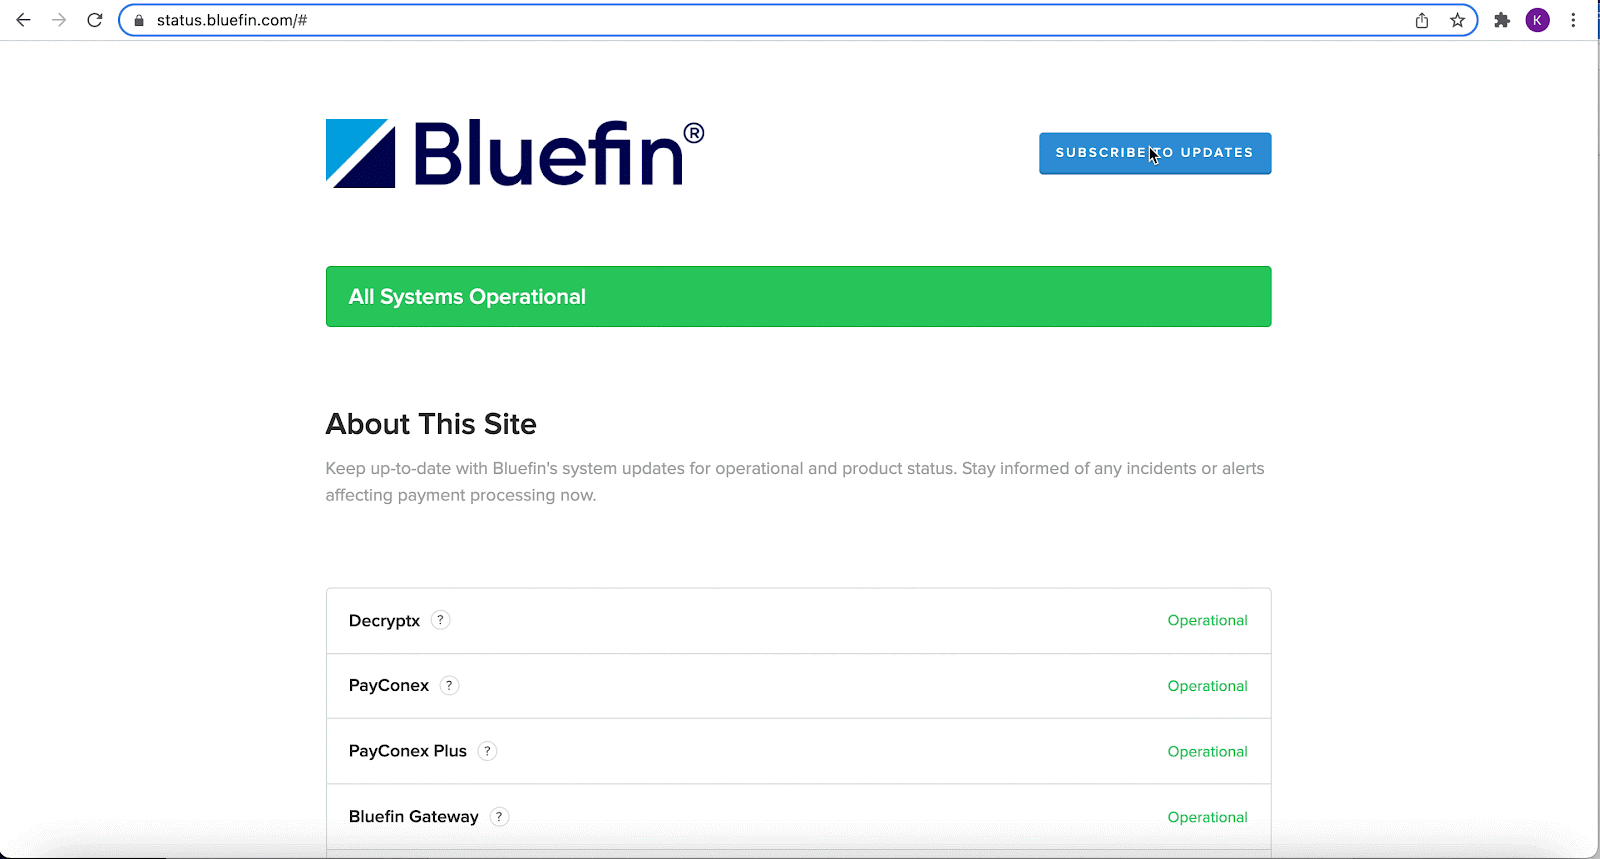This screenshot has height=859, width=1600.
Task: Click the PayConex component name
Action: point(389,685)
